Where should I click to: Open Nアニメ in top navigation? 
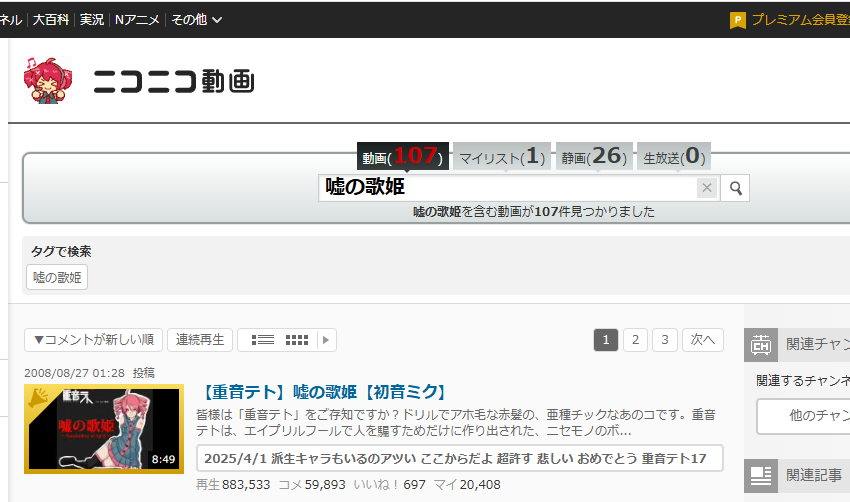pyautogui.click(x=137, y=20)
